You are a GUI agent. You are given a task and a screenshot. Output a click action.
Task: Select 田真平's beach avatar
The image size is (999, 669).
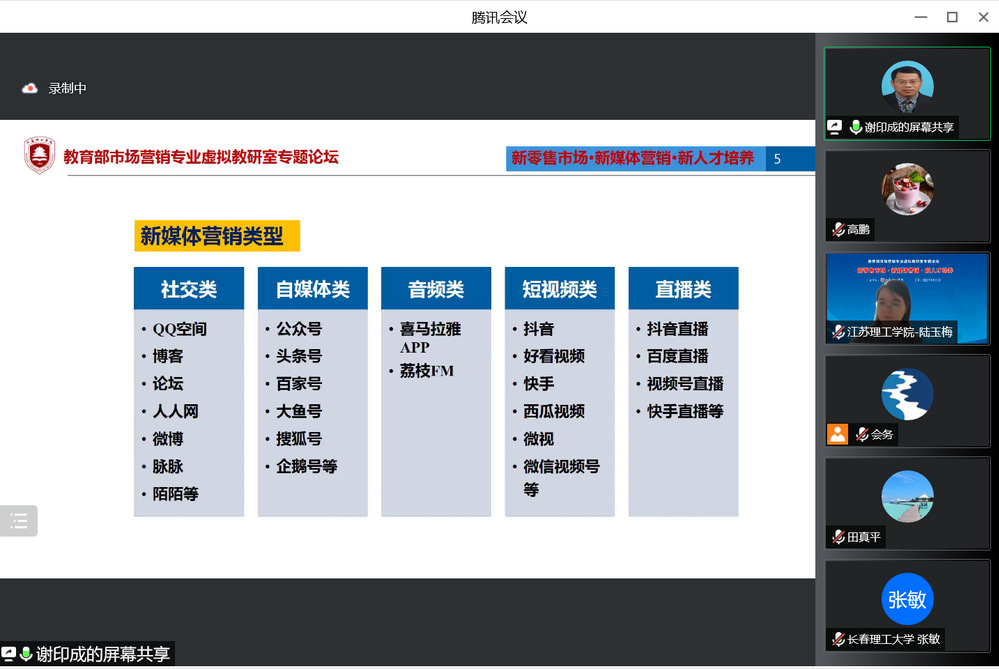[907, 497]
